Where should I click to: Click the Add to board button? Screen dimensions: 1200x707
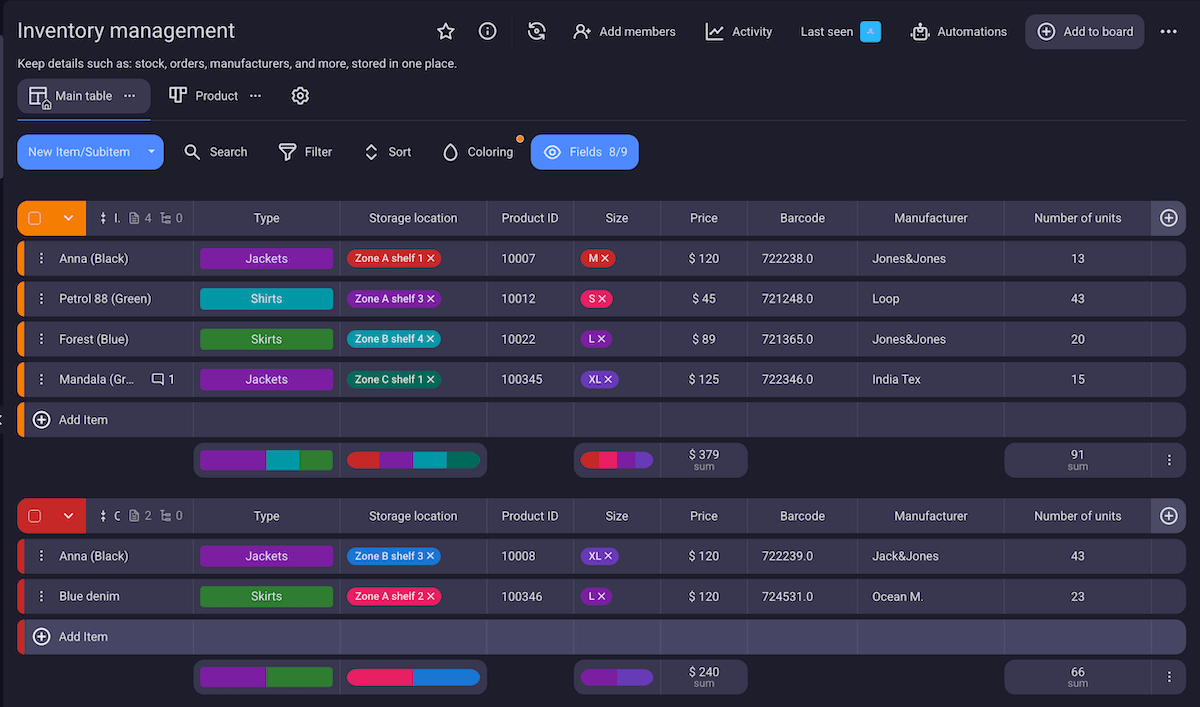pyautogui.click(x=1084, y=31)
